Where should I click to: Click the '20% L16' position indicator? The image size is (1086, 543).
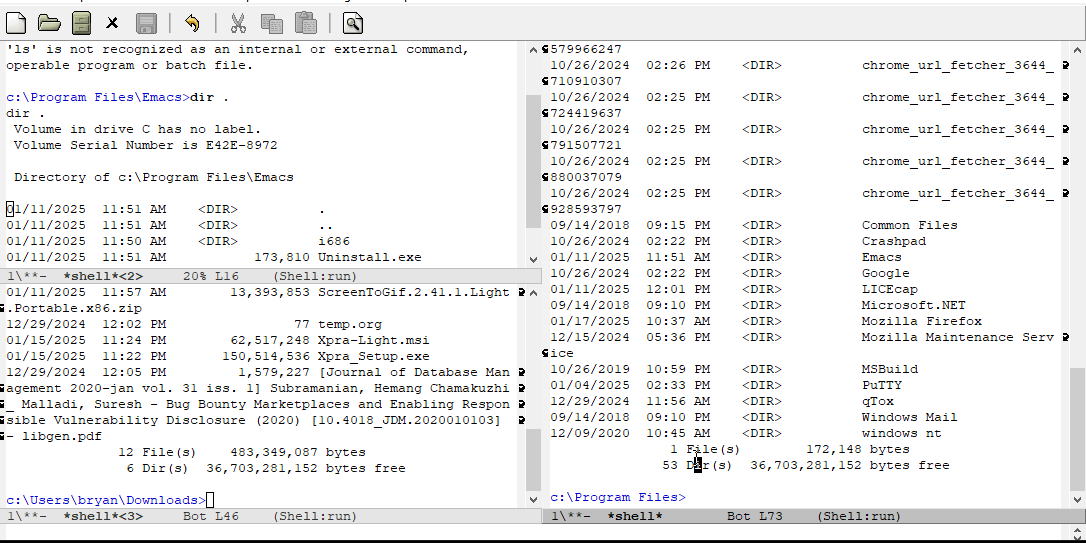pos(211,276)
